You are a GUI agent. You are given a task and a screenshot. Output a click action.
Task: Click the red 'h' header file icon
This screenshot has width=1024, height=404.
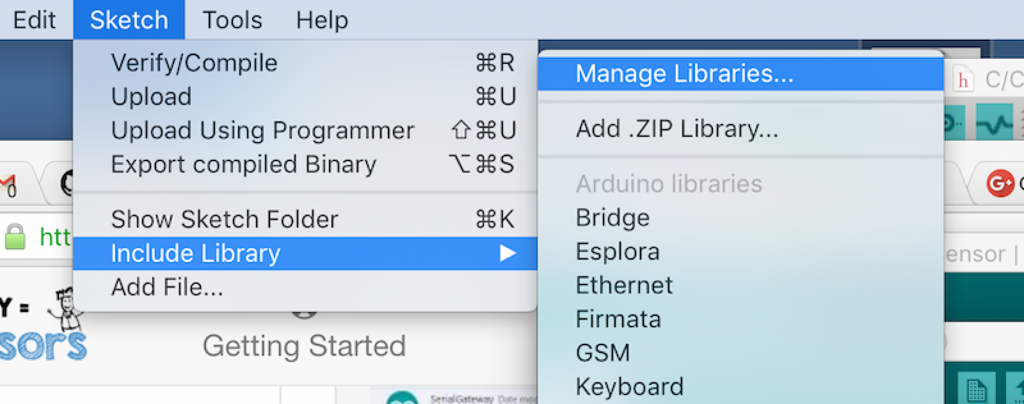click(964, 78)
